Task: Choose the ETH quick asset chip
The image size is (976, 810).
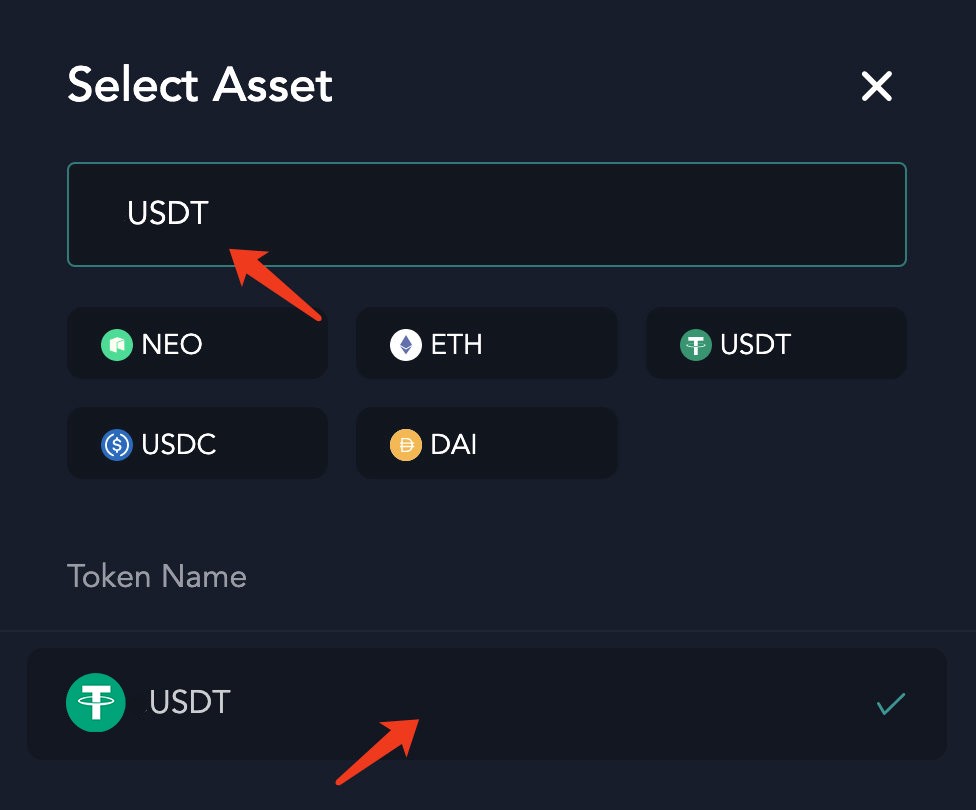Action: click(487, 343)
